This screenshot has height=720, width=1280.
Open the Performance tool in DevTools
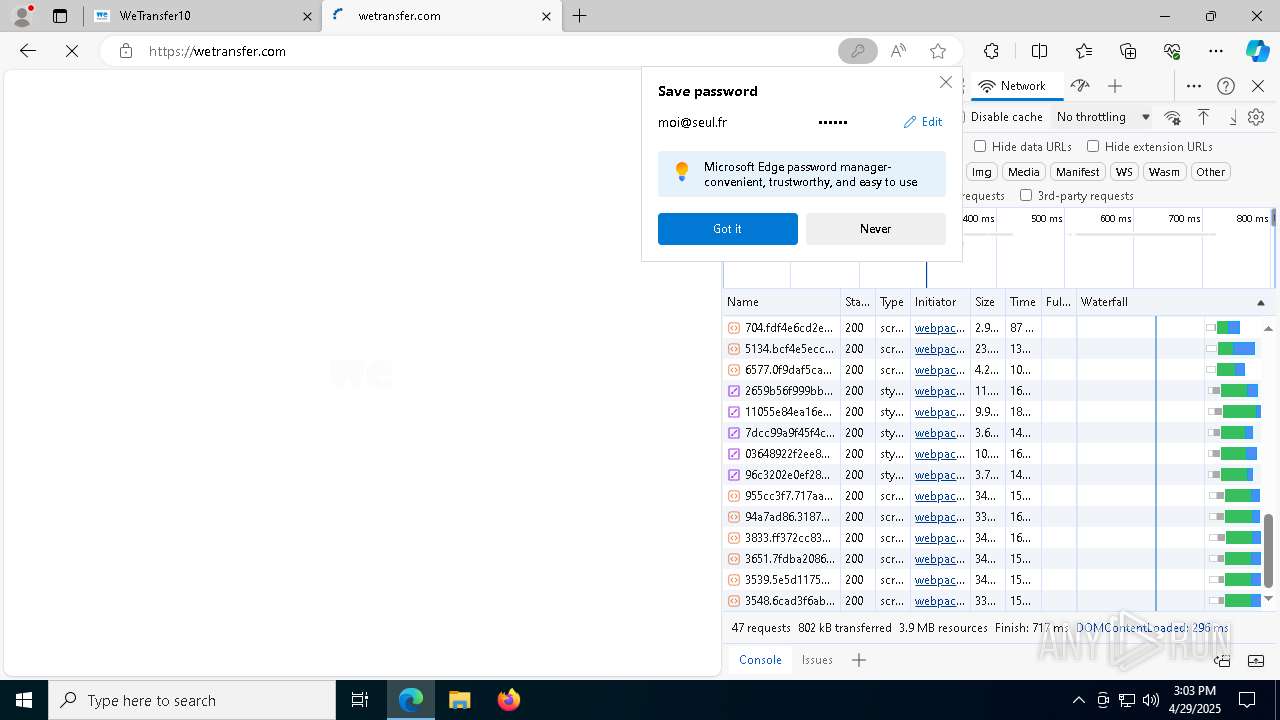[1080, 86]
